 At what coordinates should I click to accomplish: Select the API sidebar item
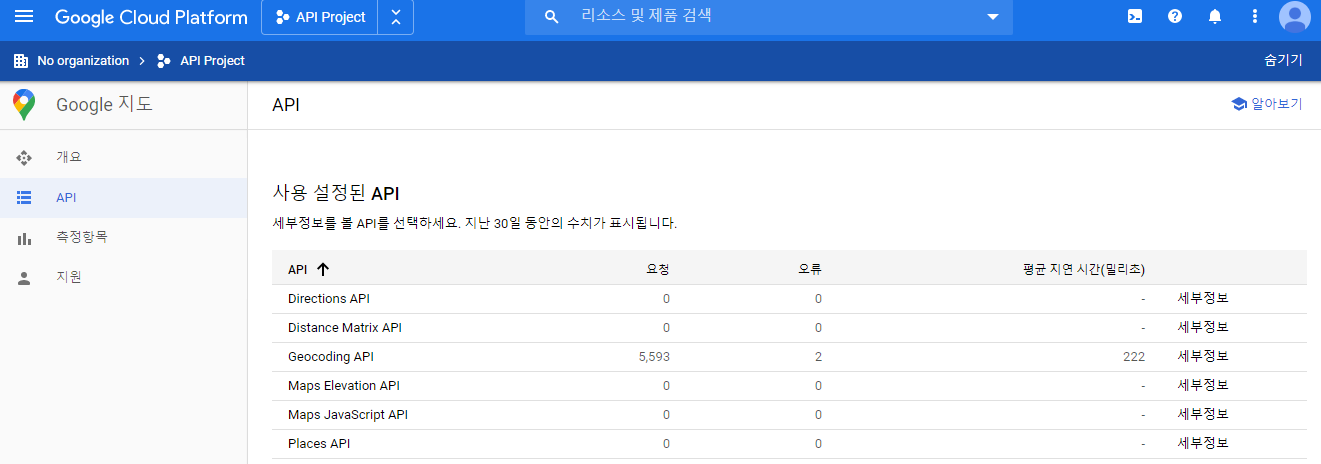click(123, 198)
